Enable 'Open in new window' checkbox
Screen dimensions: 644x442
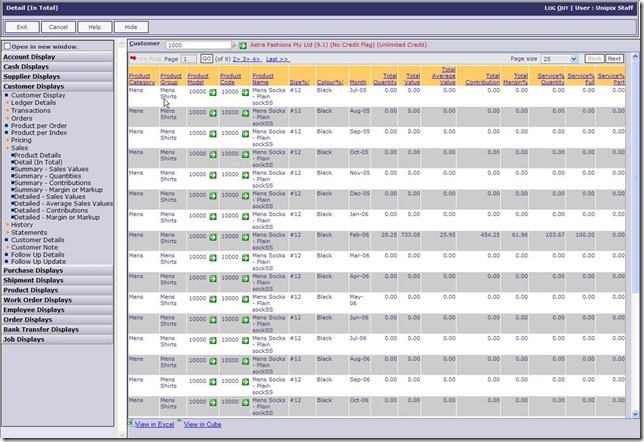8,46
